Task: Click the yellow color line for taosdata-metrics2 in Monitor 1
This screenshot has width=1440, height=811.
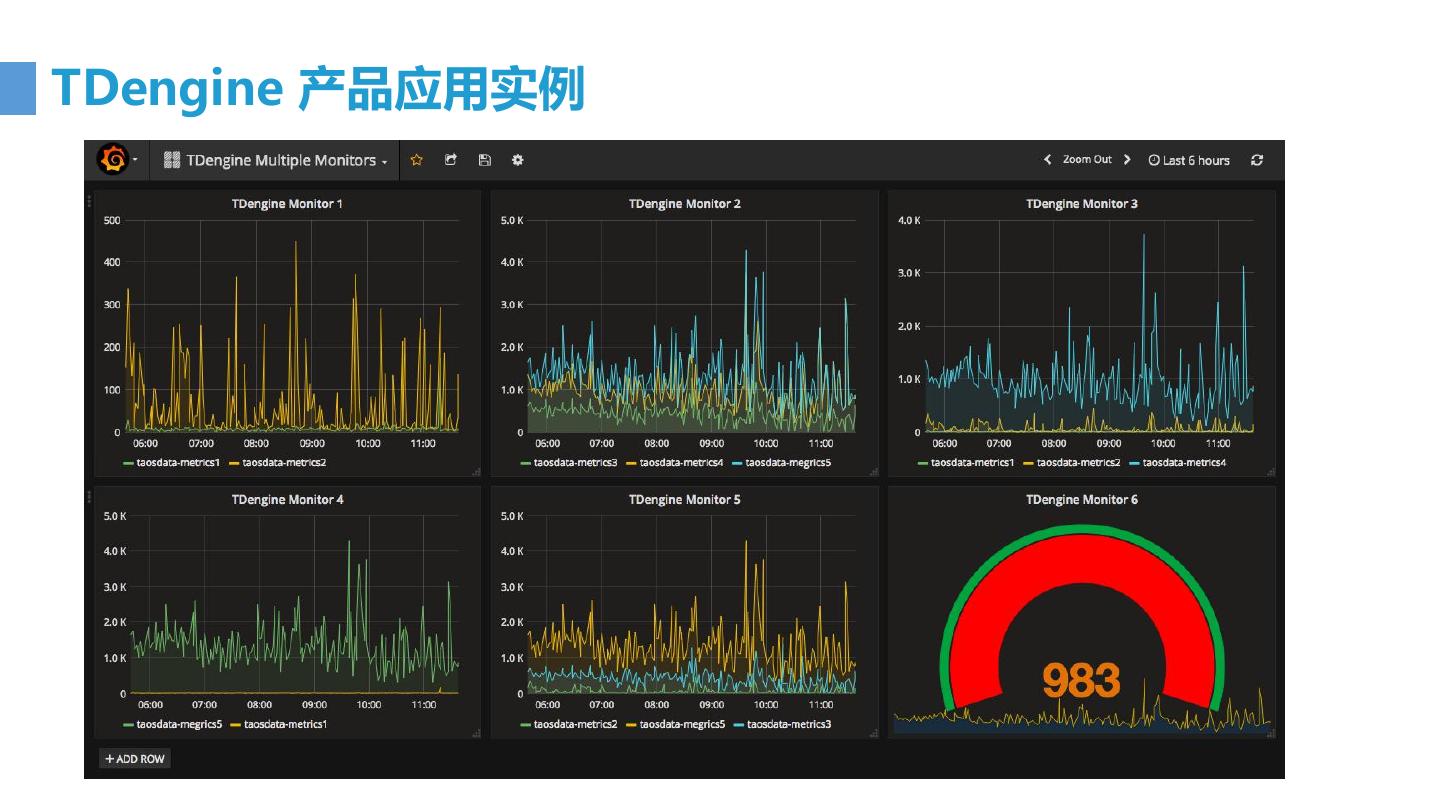Action: coord(235,463)
